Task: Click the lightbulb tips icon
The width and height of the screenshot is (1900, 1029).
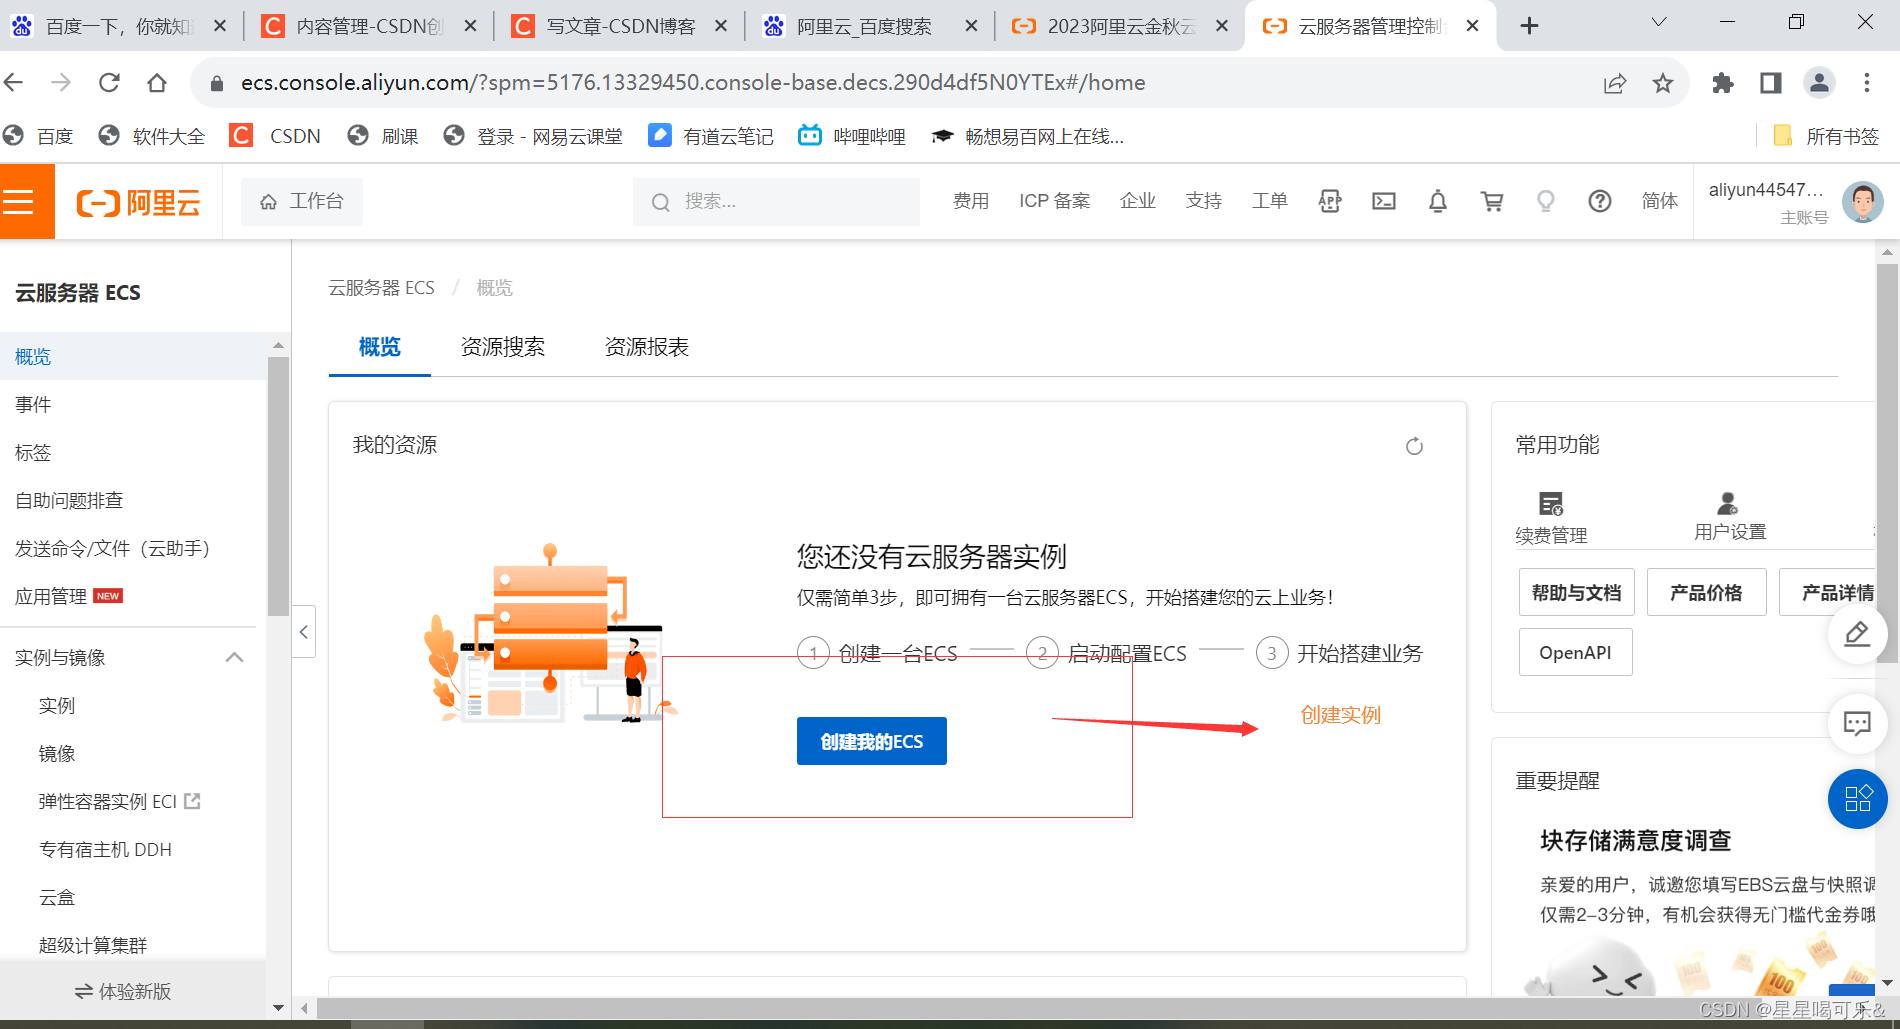Action: coord(1546,201)
